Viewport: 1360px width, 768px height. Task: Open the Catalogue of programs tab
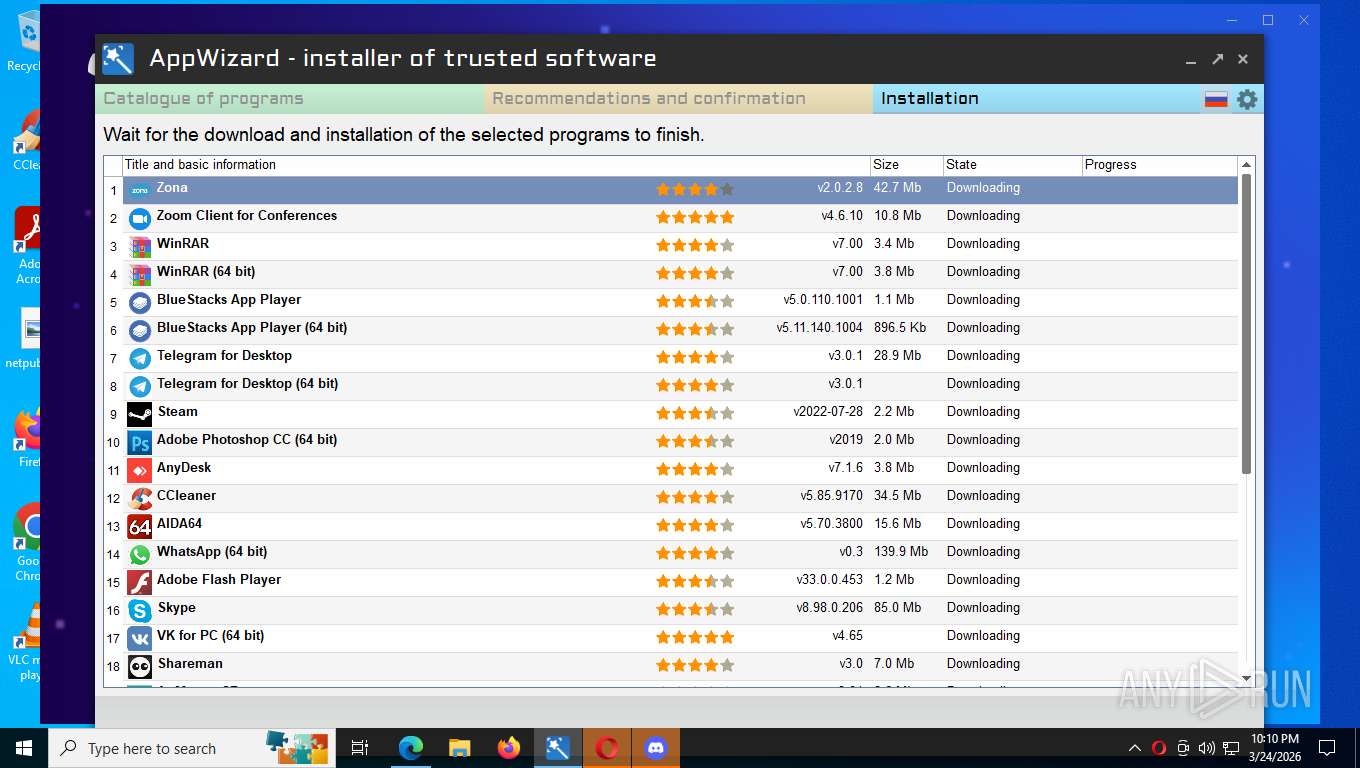point(290,99)
